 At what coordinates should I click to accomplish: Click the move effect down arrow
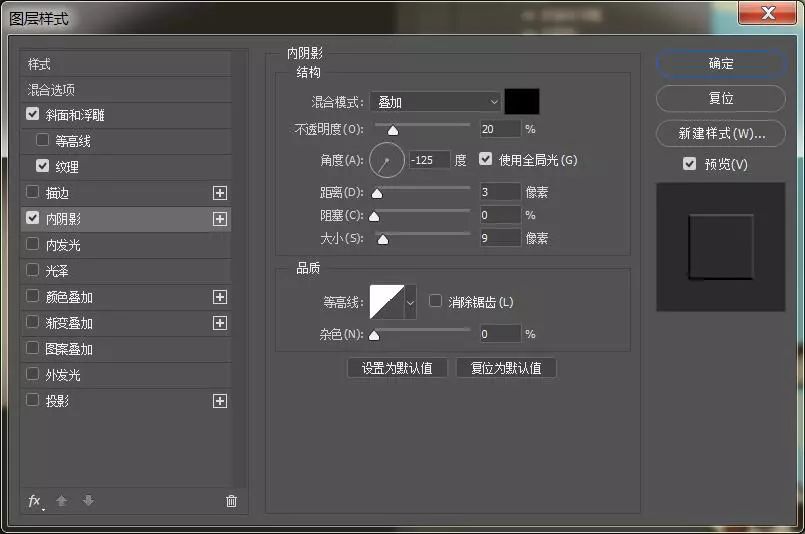88,501
